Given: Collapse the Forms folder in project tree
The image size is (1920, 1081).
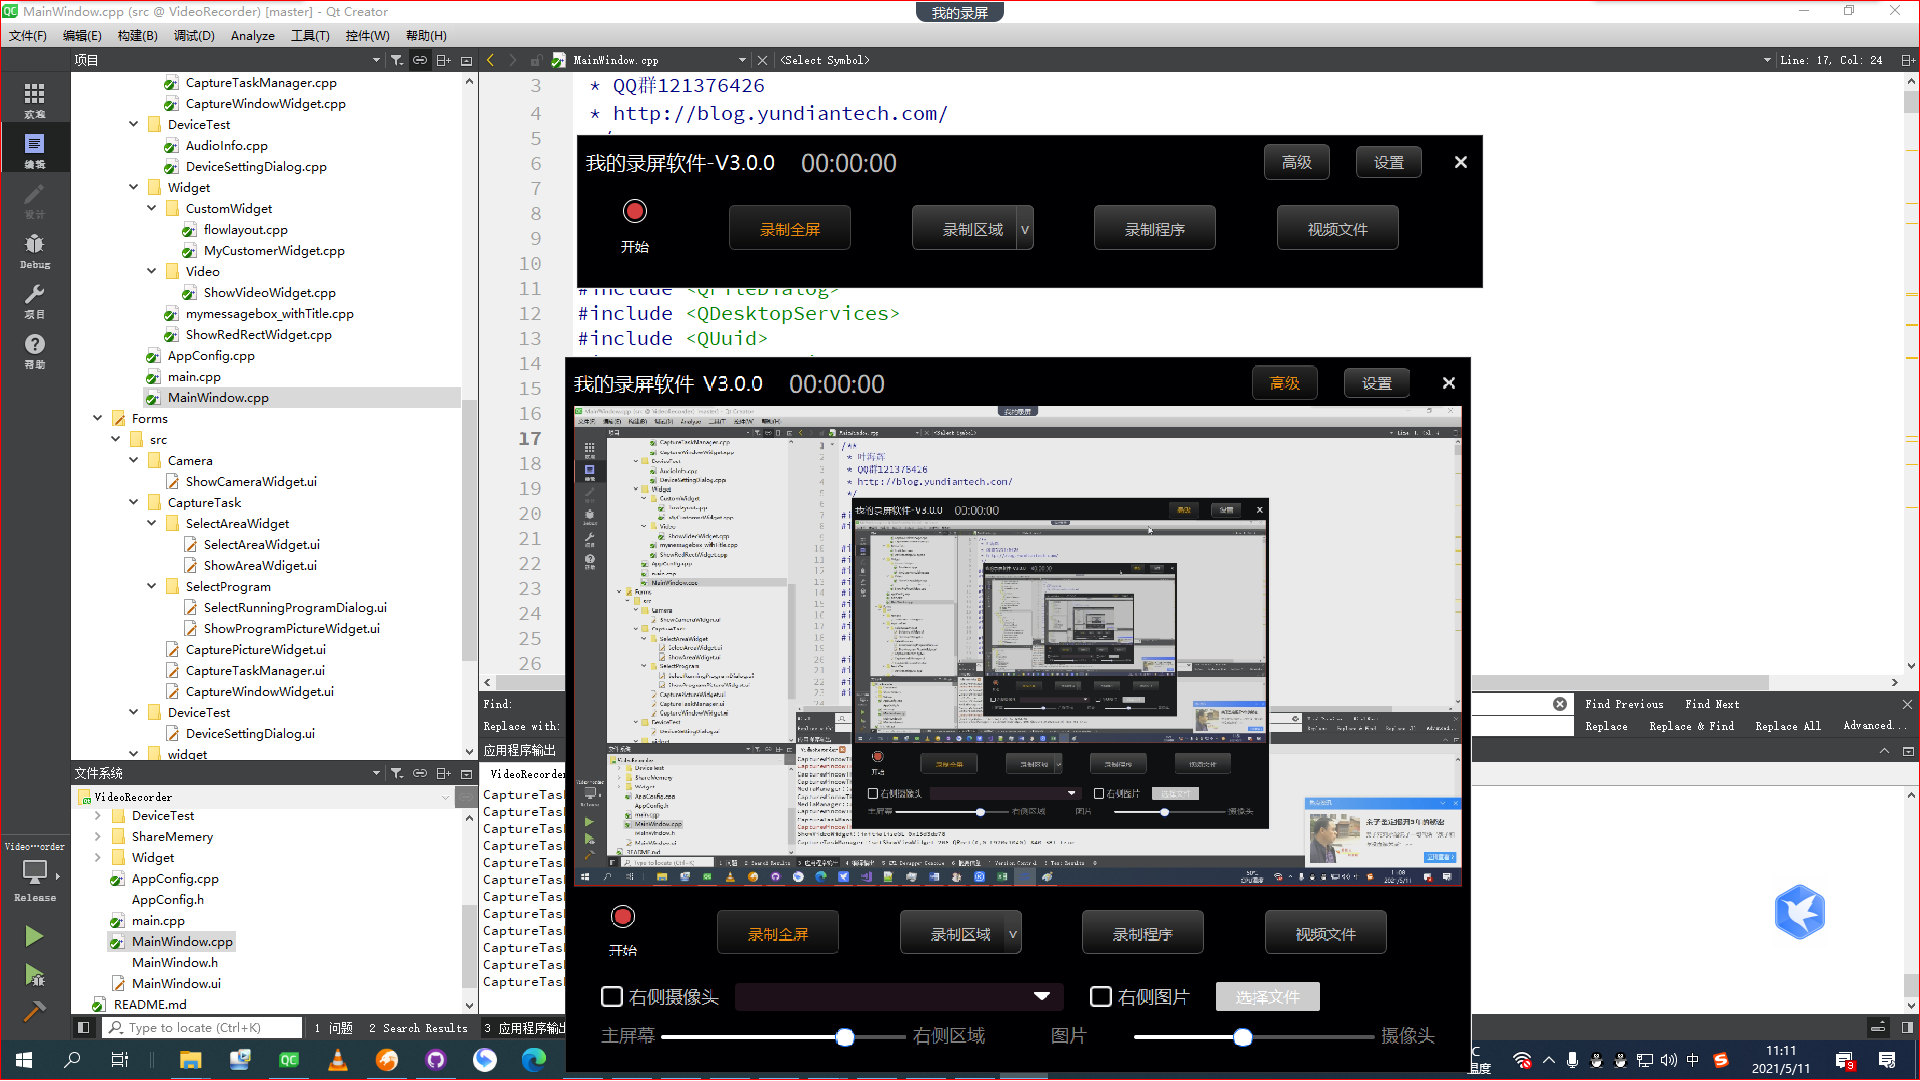Looking at the screenshot, I should (x=98, y=418).
